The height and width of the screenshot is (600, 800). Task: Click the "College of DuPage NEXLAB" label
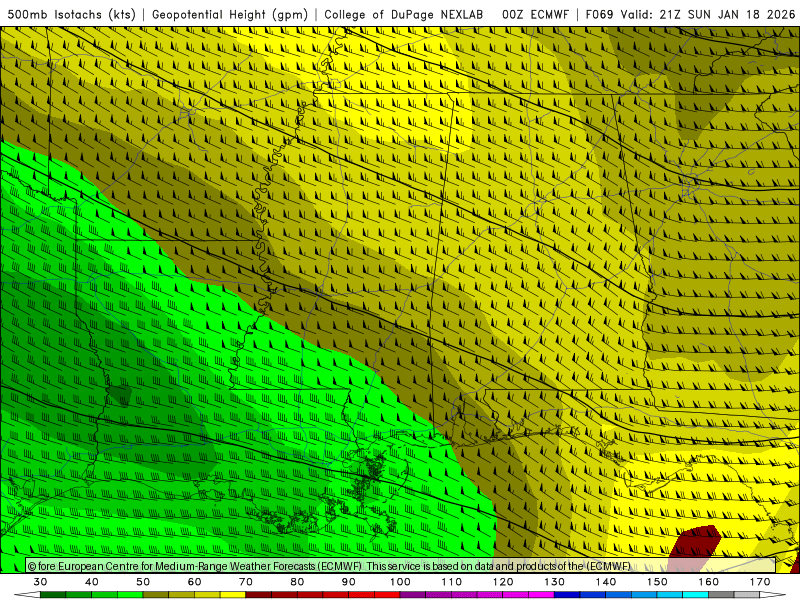point(404,15)
